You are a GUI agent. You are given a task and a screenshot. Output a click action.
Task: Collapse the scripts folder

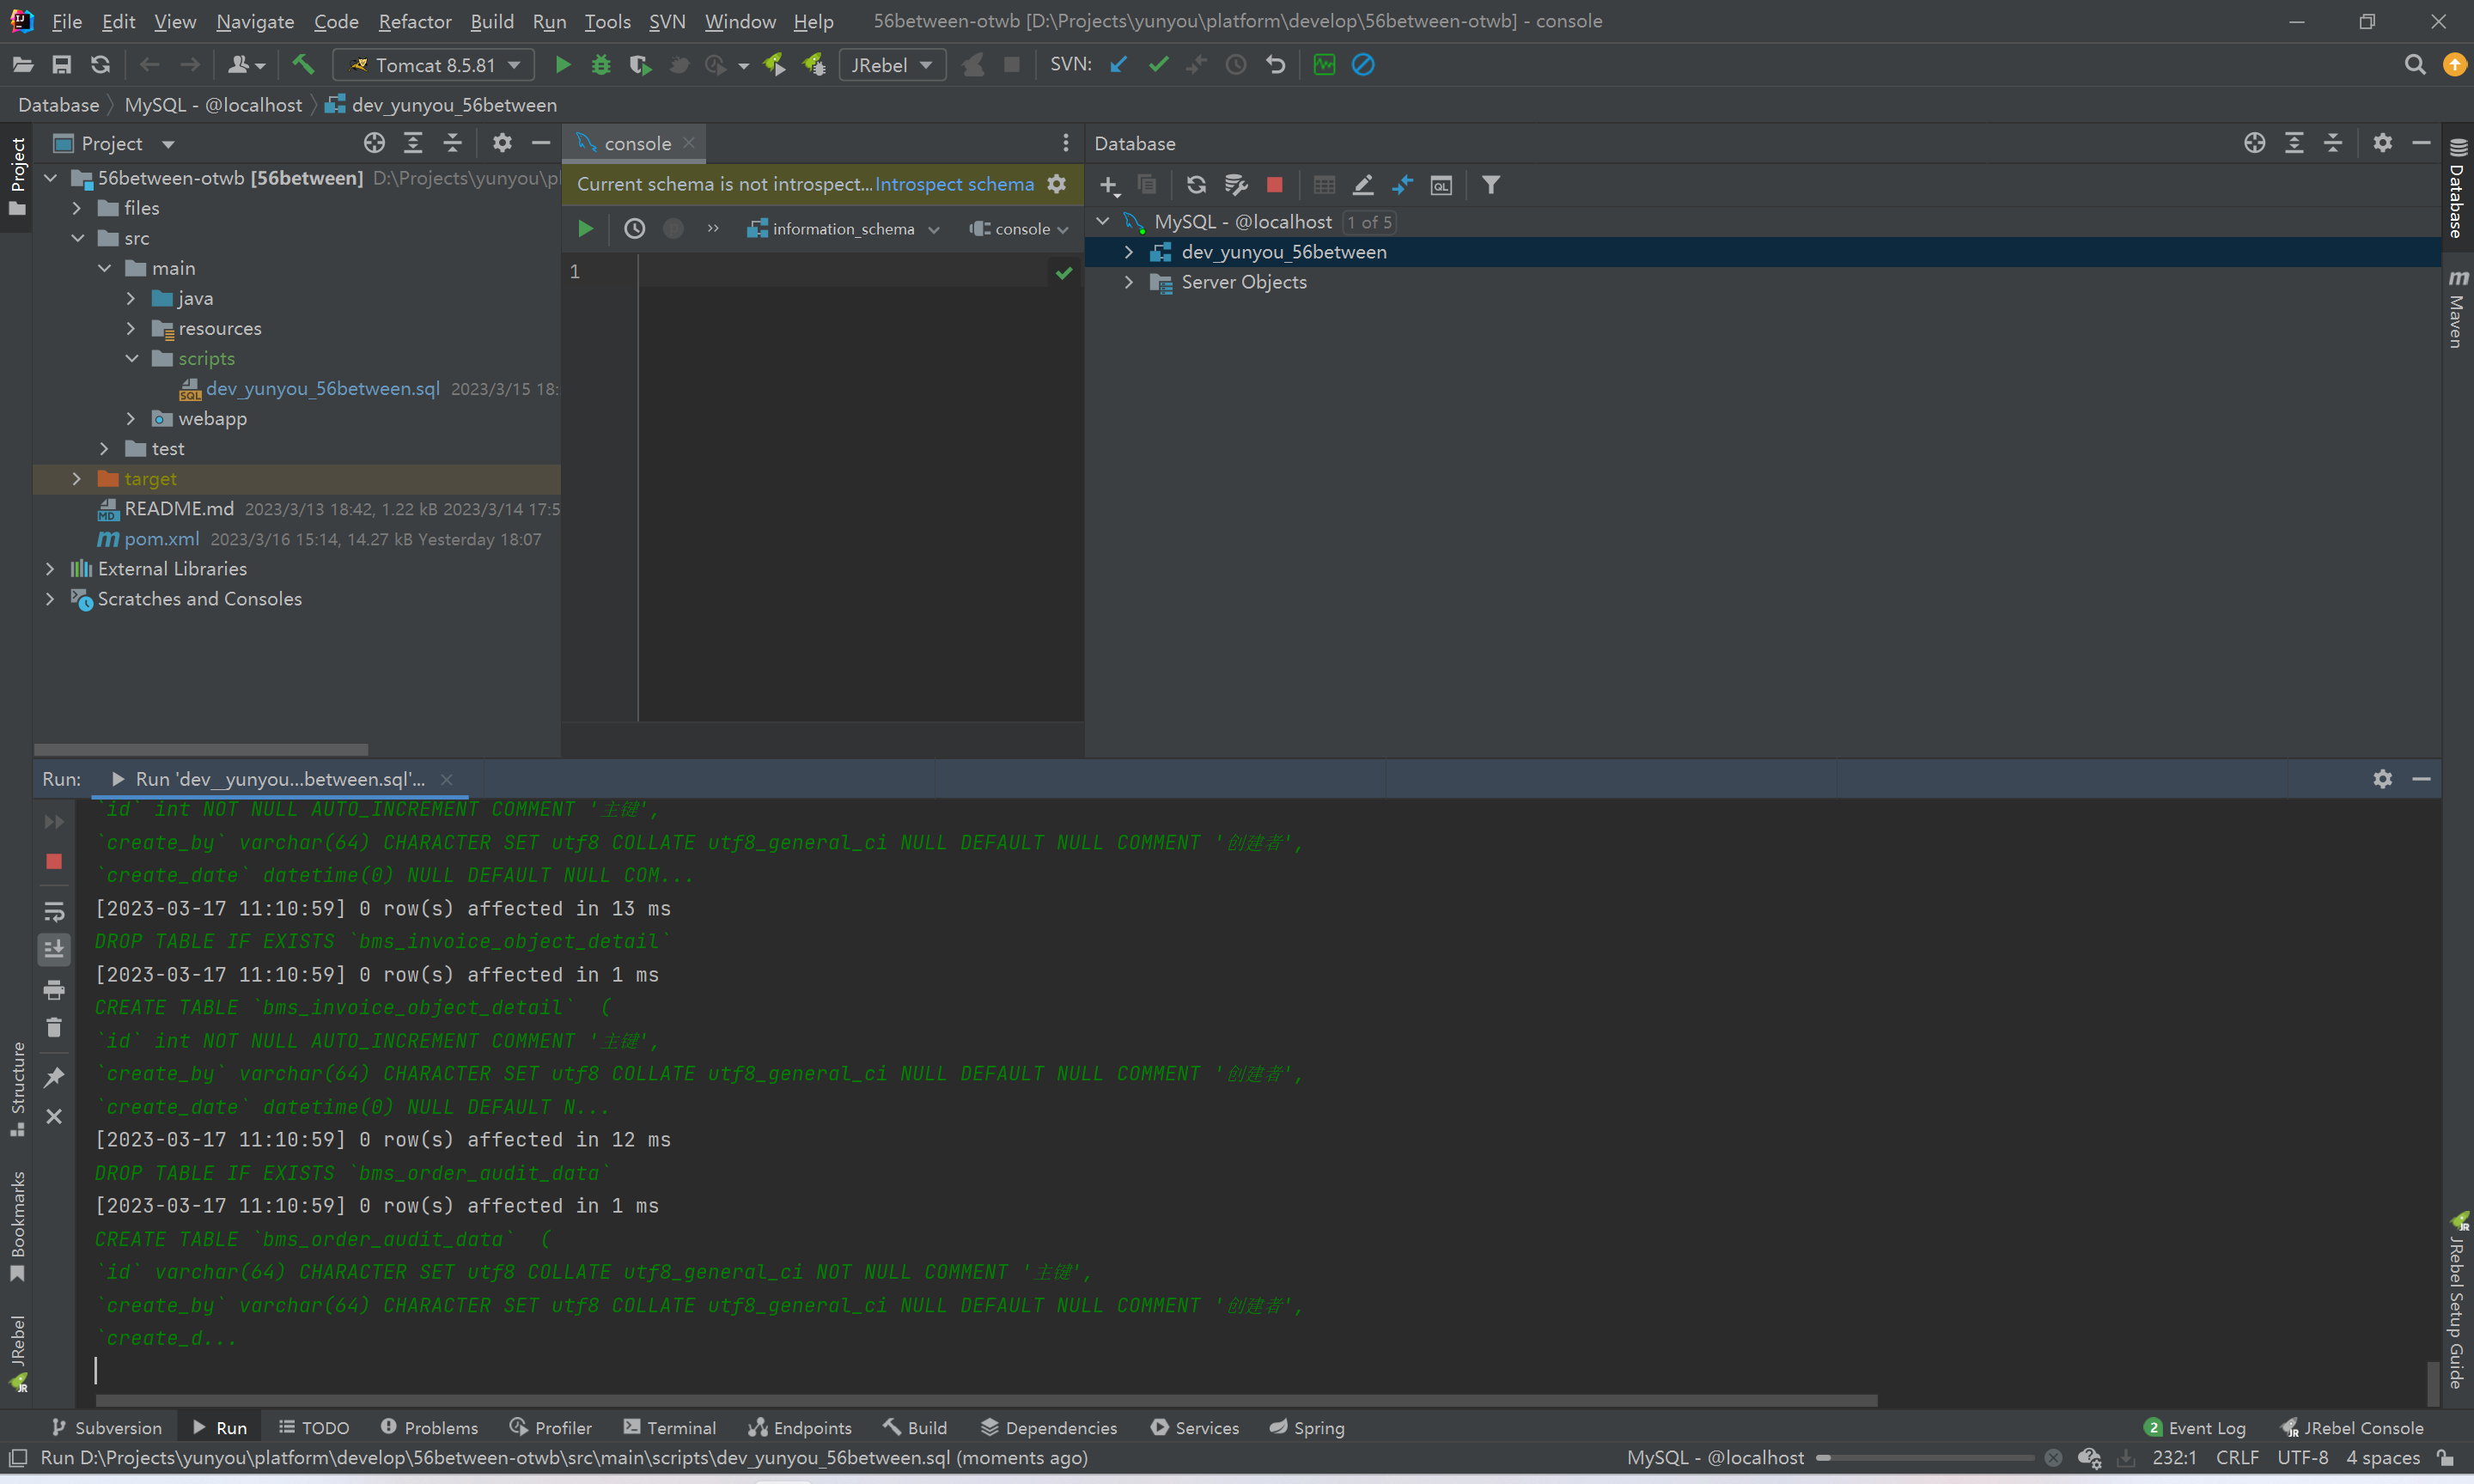(x=131, y=358)
